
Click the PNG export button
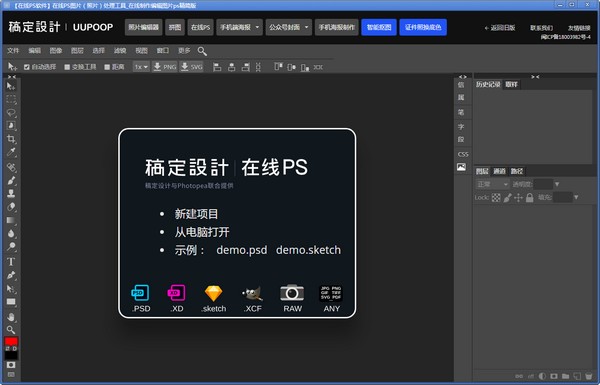165,67
